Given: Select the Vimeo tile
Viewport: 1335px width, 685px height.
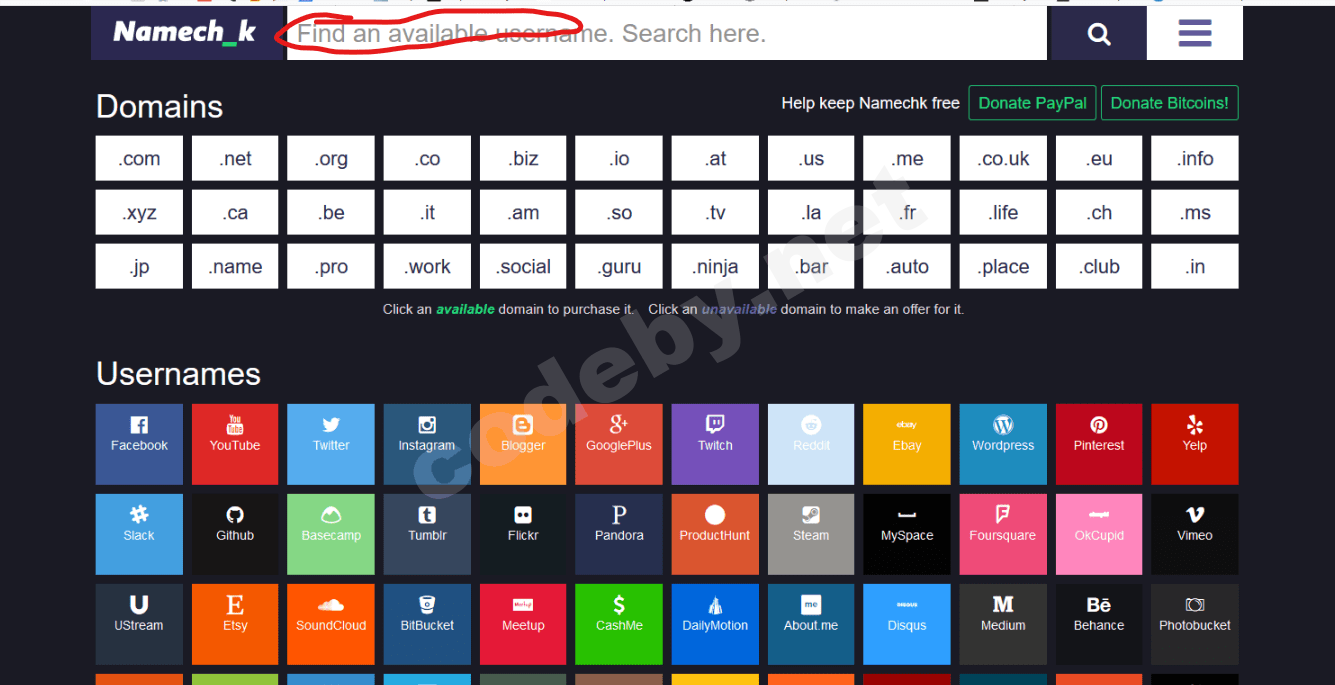Looking at the screenshot, I should (x=1195, y=534).
